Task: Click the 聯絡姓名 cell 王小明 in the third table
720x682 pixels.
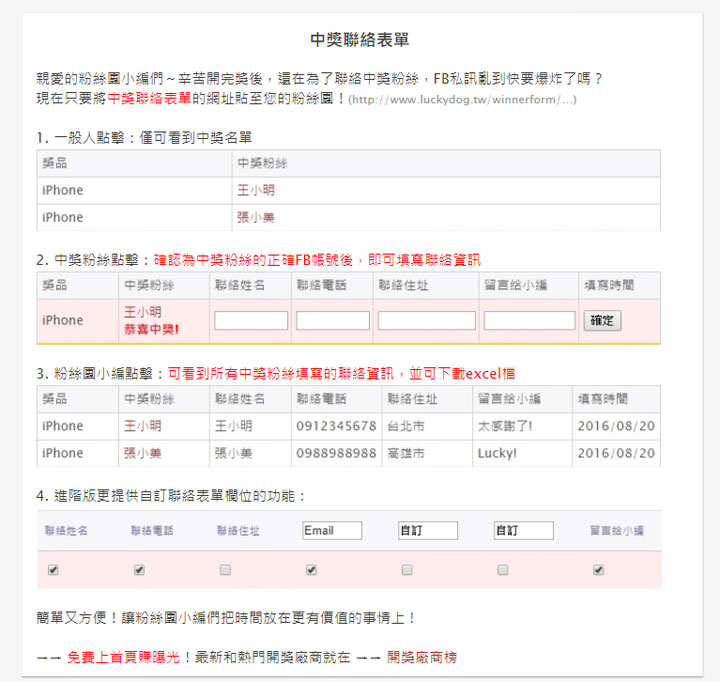Action: (x=233, y=426)
